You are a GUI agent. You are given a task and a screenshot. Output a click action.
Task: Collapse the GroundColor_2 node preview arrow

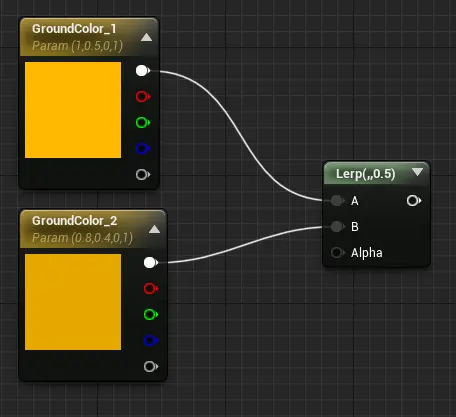[154, 229]
